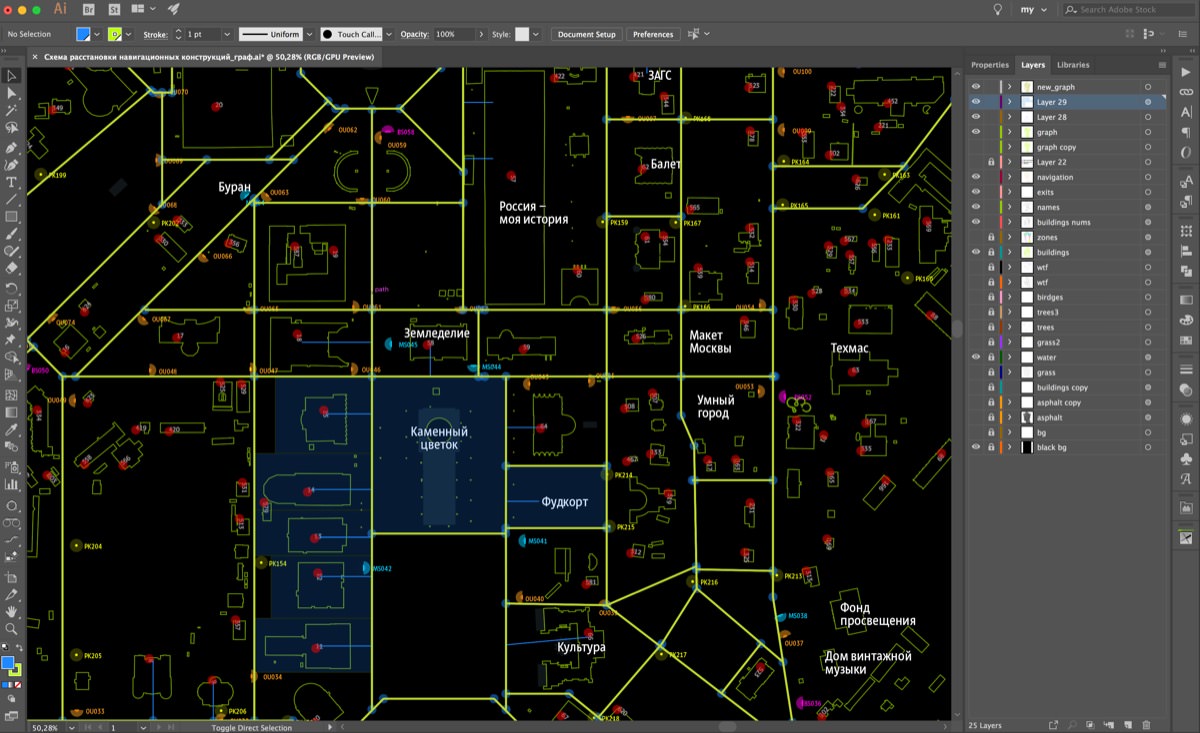Open Preferences from the control bar
This screenshot has width=1200, height=733.
click(653, 33)
